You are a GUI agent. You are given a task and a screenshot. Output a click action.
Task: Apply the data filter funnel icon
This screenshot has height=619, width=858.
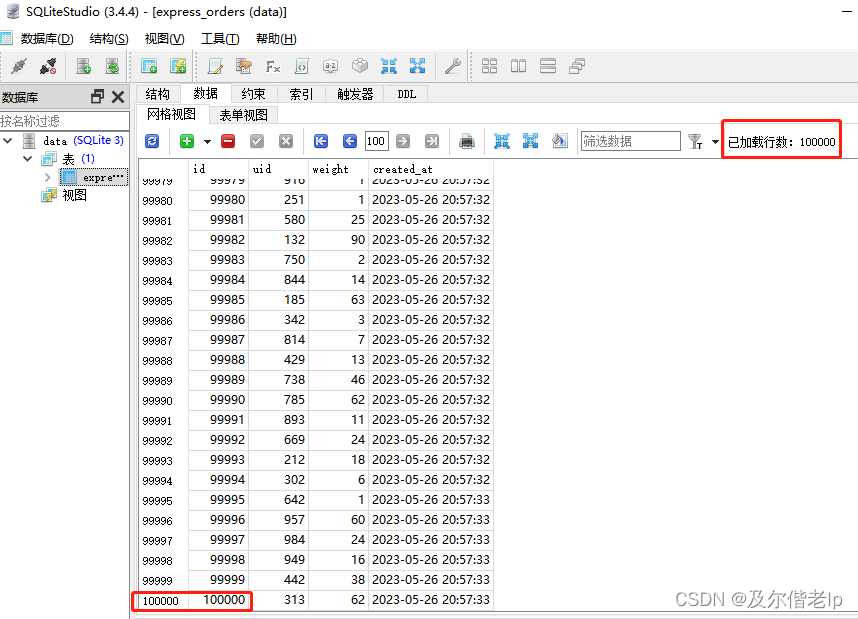695,142
